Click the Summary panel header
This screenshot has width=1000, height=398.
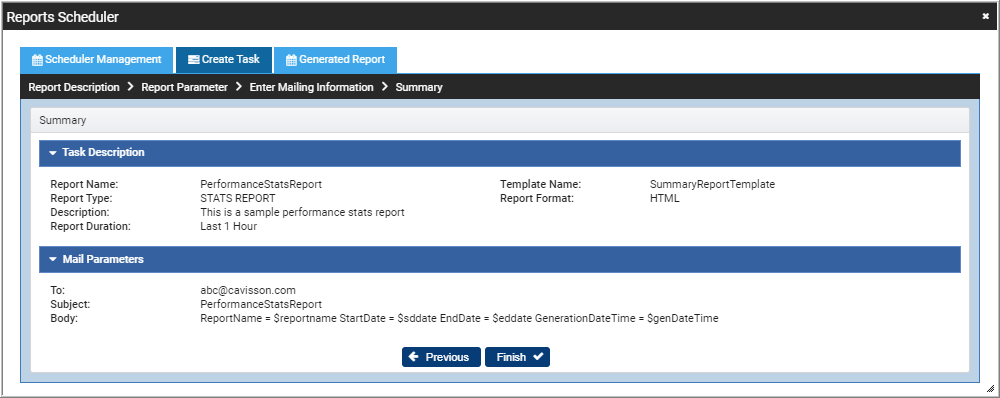click(500, 120)
